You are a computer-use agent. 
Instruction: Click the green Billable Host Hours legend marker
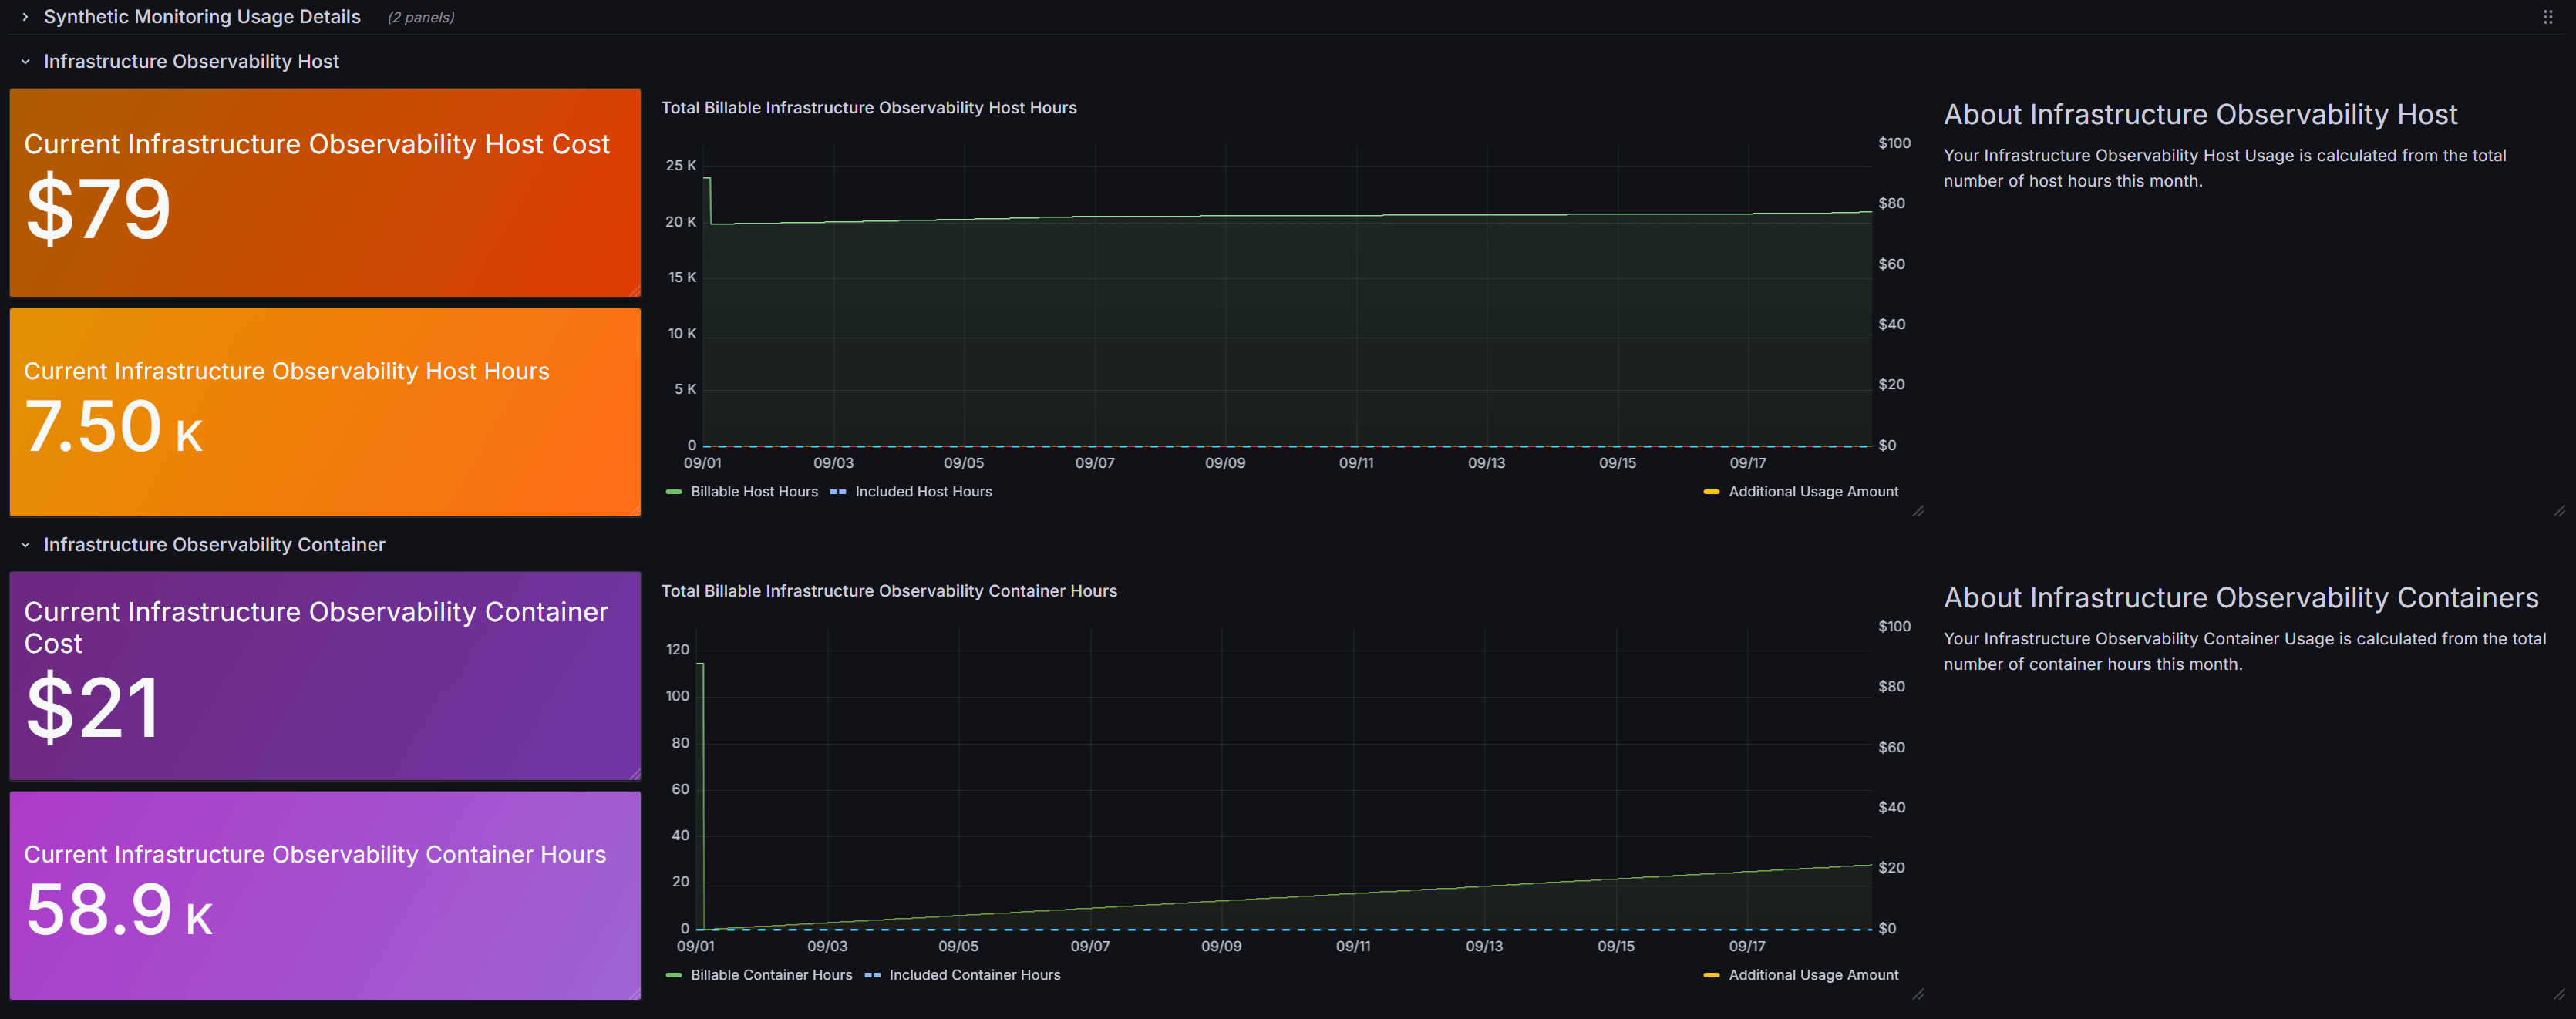point(674,491)
